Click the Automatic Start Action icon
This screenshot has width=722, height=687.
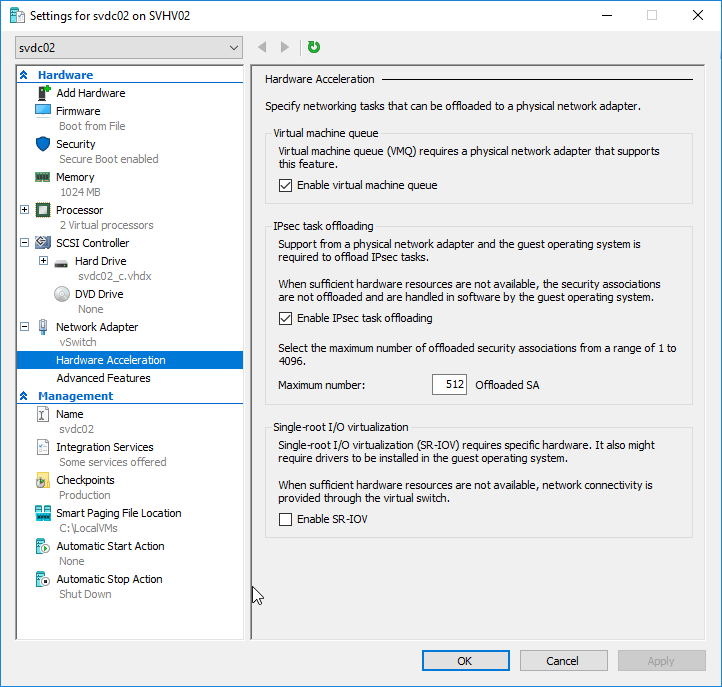point(42,546)
